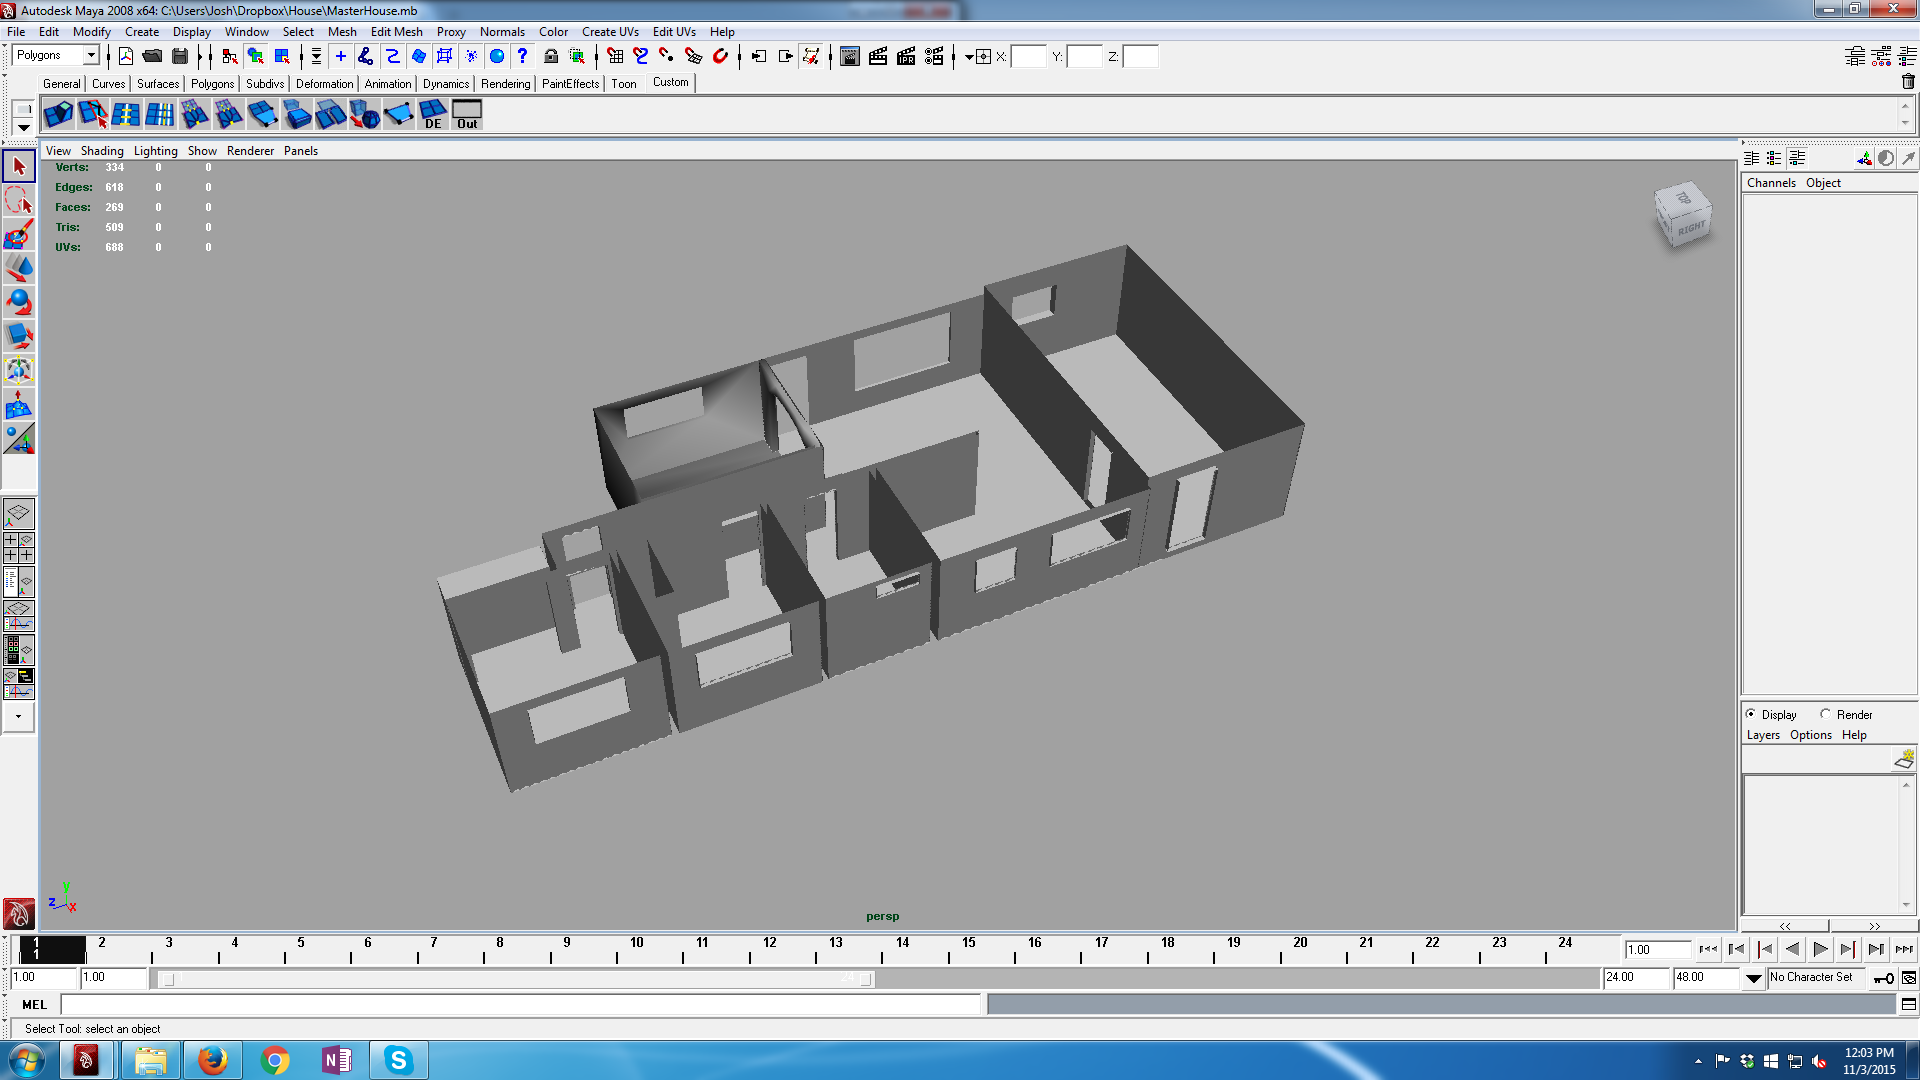Toggle select by hierarchy mode

click(230, 56)
